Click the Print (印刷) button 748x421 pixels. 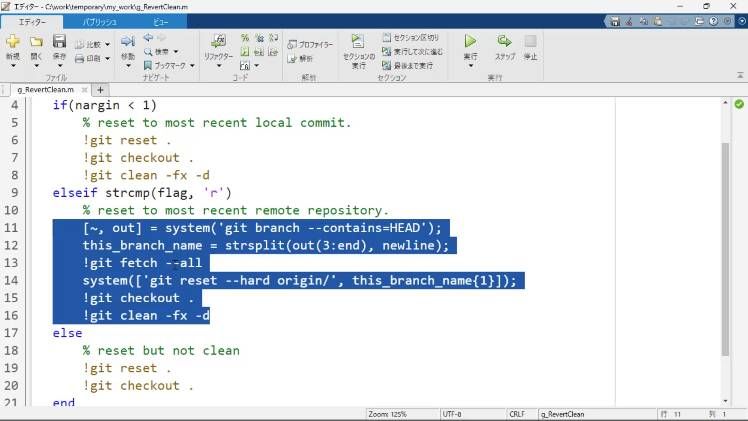click(x=88, y=58)
